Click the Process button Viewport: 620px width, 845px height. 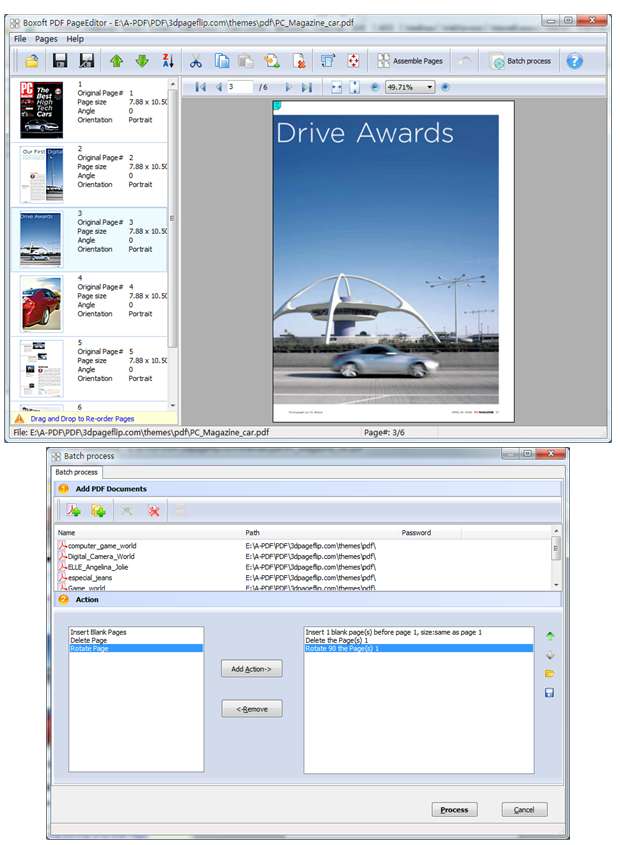click(x=454, y=809)
